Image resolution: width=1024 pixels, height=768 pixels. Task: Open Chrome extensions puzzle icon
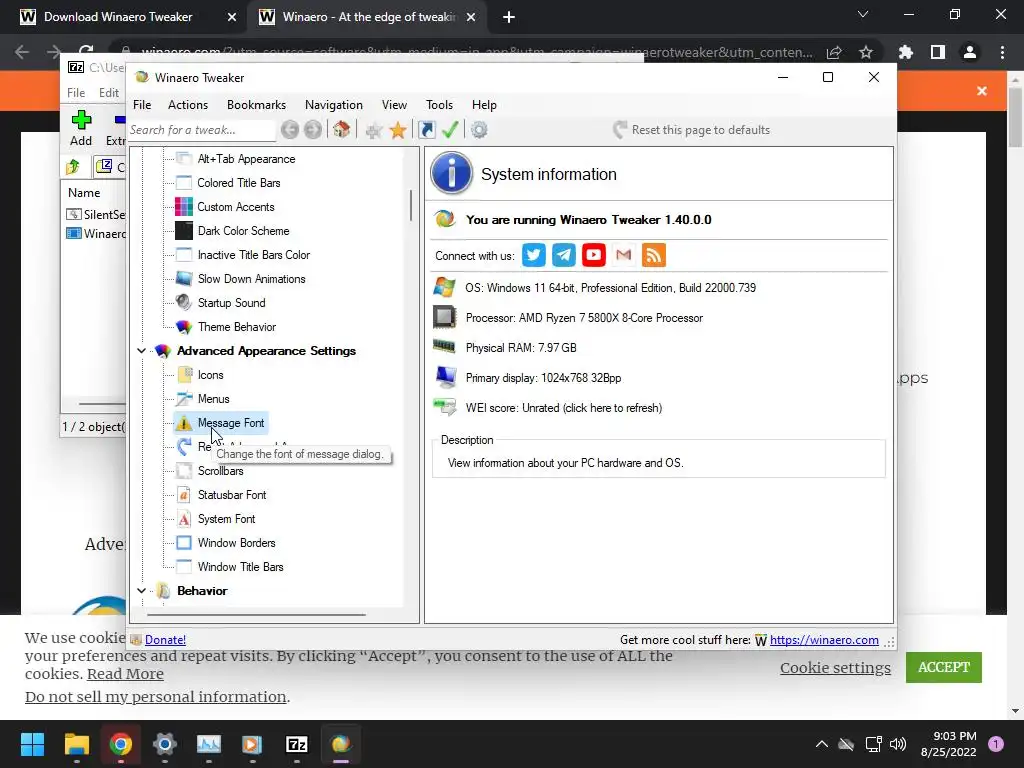[x=905, y=52]
